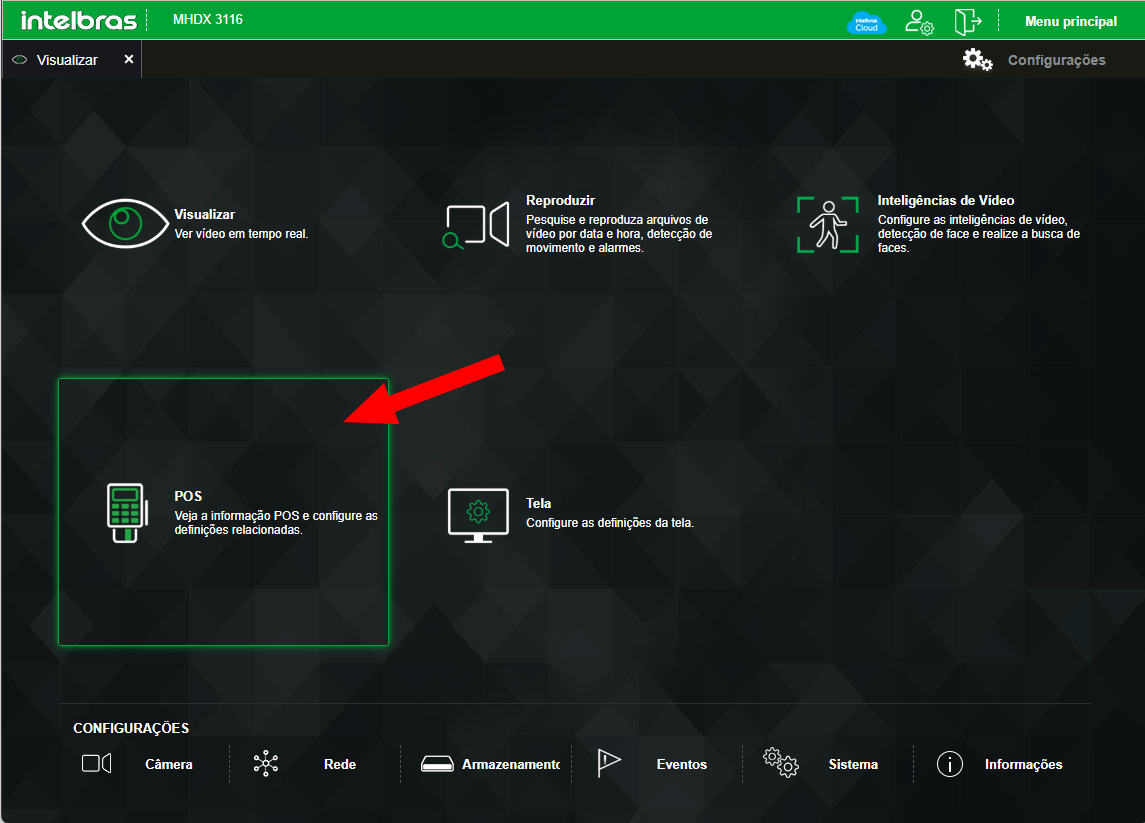Open the Reproduzir title
This screenshot has height=823, width=1145.
point(560,200)
